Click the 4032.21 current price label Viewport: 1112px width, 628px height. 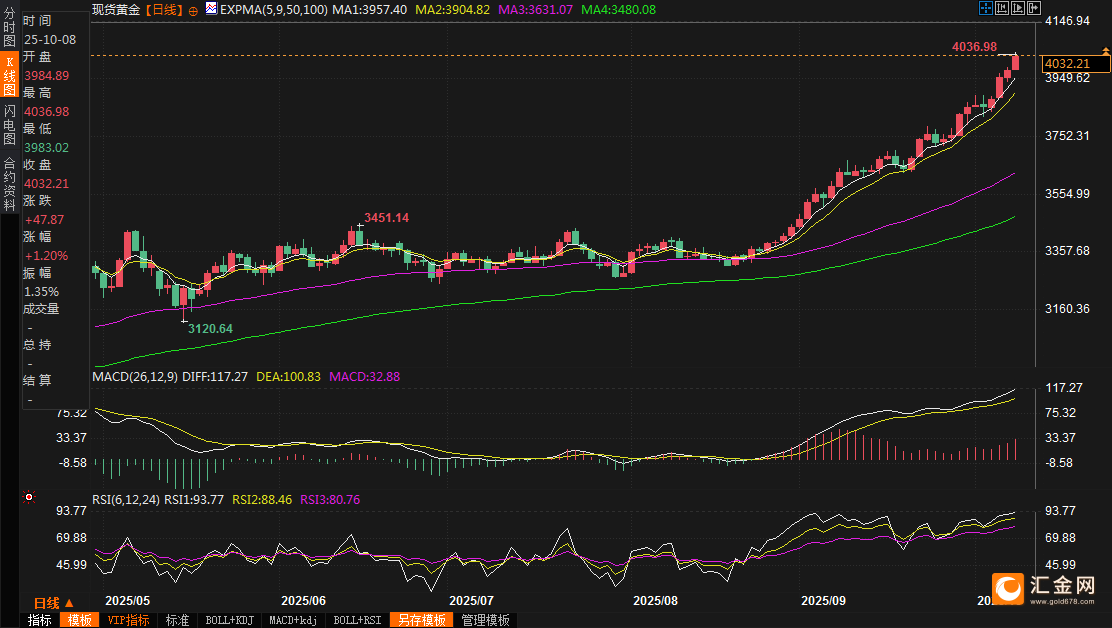(x=1074, y=64)
